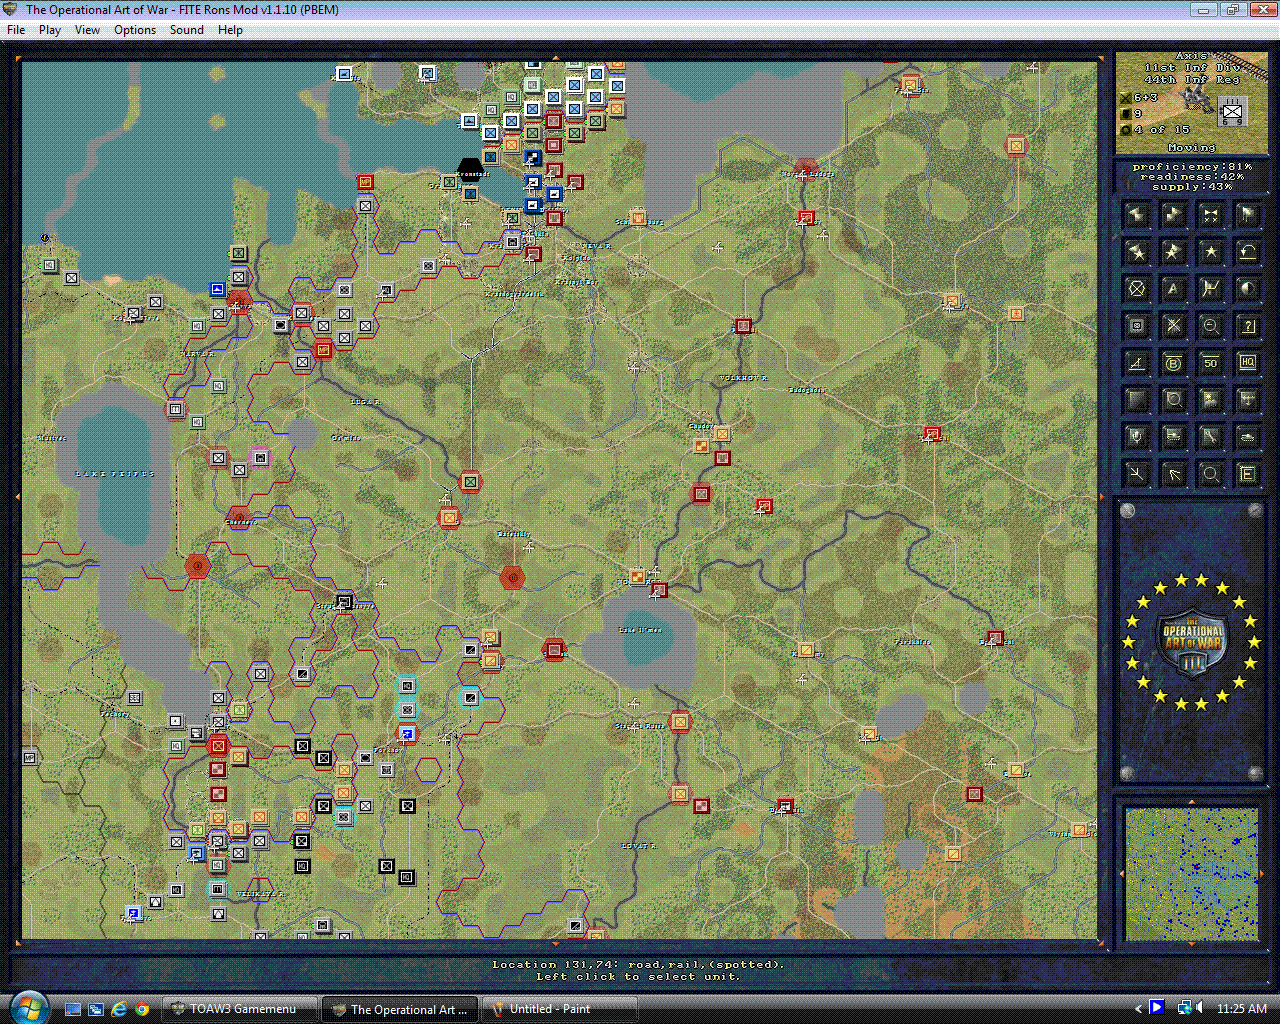Click the crossed-out unit symbol button
Viewport: 1280px width, 1024px height.
(x=1173, y=326)
